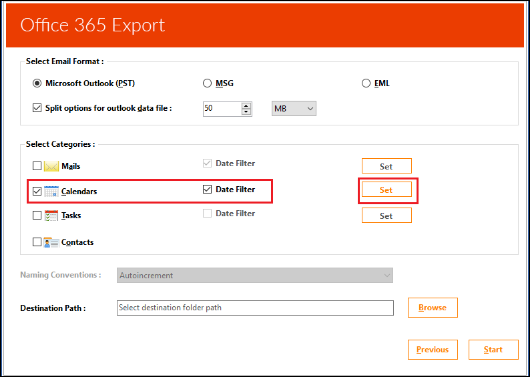Image resolution: width=530 pixels, height=377 pixels.
Task: Click Set button for Mails
Action: coord(387,166)
